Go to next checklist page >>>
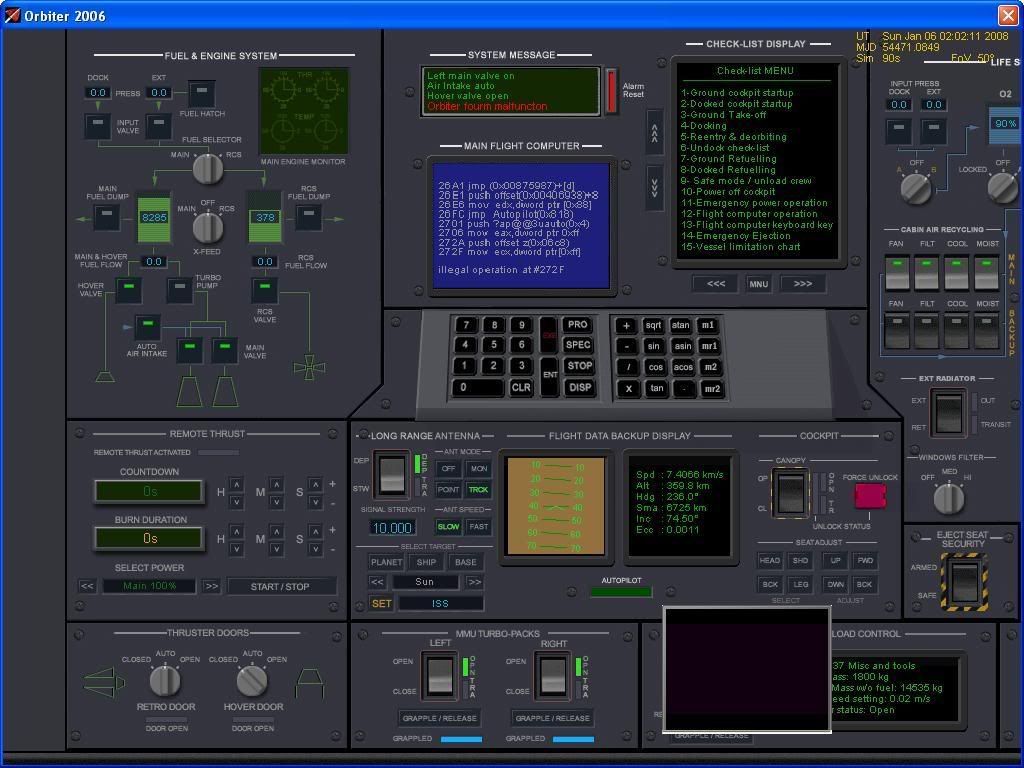1024x768 pixels. pyautogui.click(x=803, y=283)
